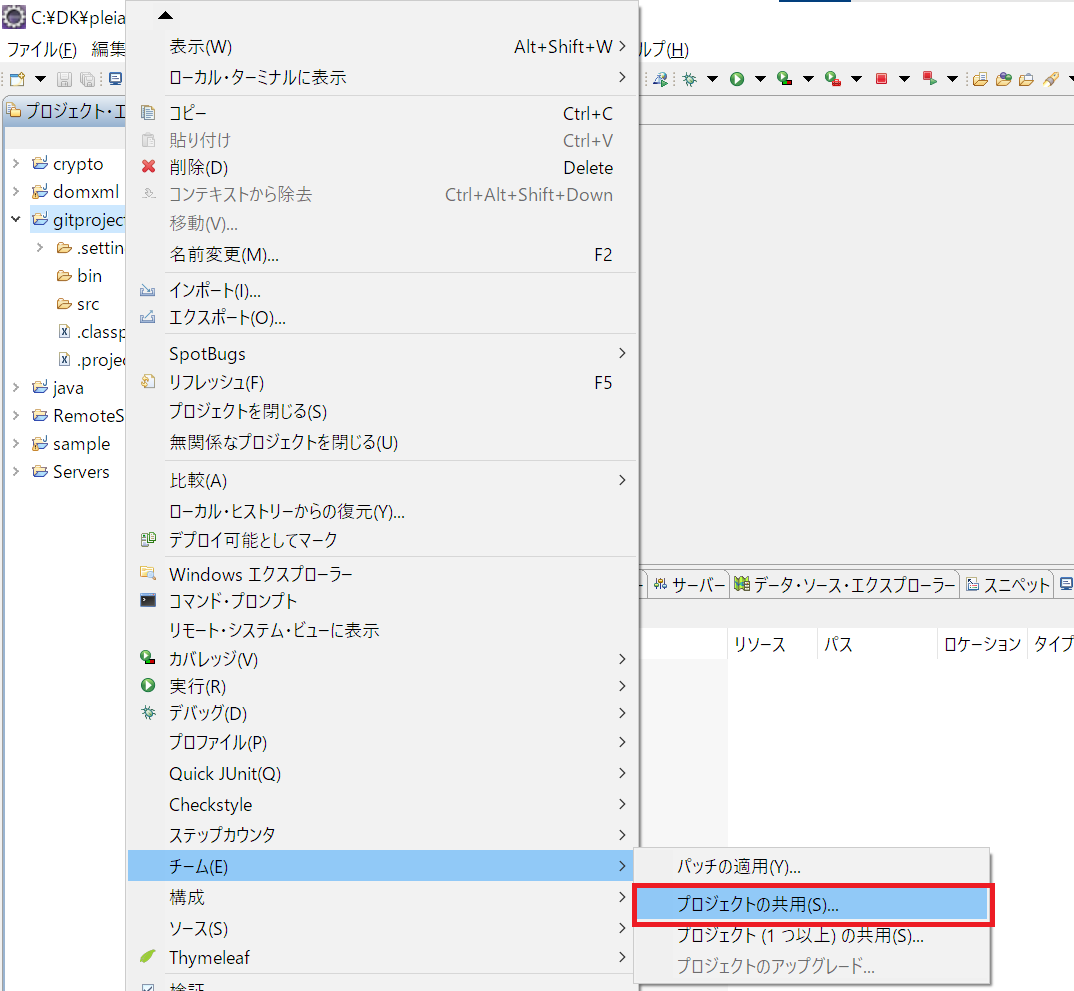Click the scroll-up arrow atop context menu
This screenshot has width=1074, height=991.
[165, 15]
